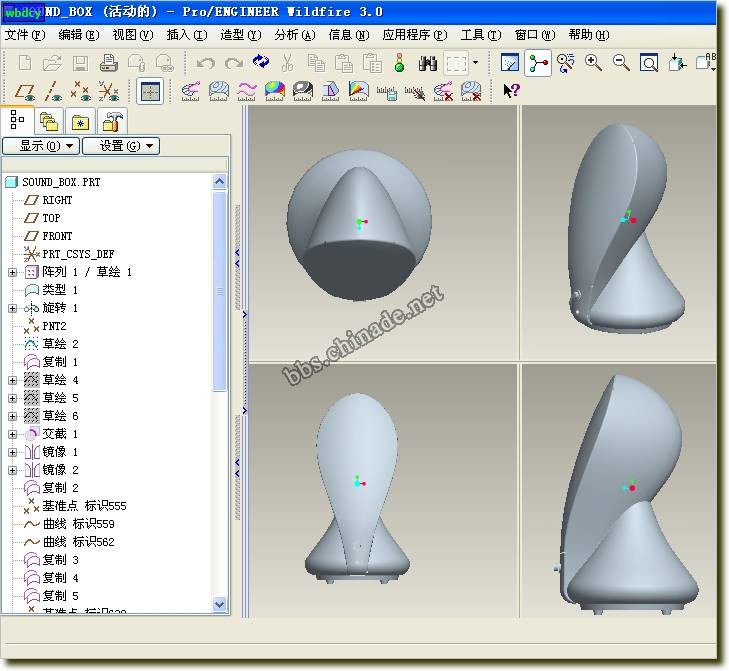Expand the 镜像 2 node
The image size is (729, 671).
coord(13,471)
